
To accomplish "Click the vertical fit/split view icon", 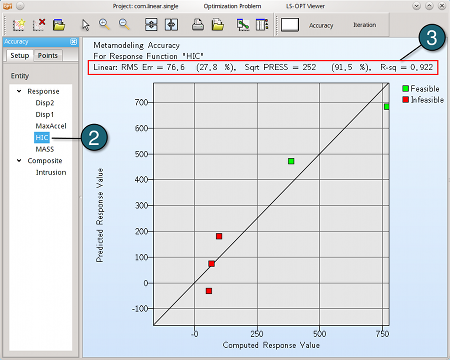I will point(151,25).
